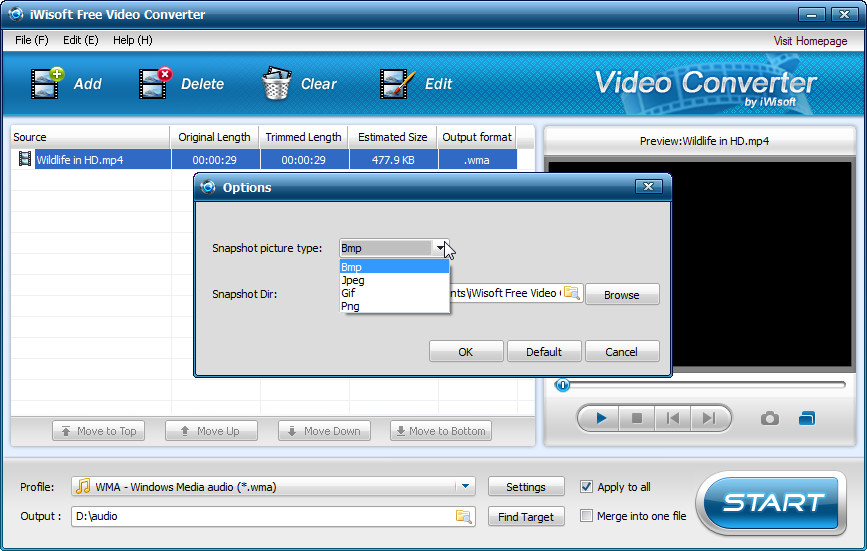The height and width of the screenshot is (551, 867).
Task: Click the Output format column header
Action: [477, 137]
